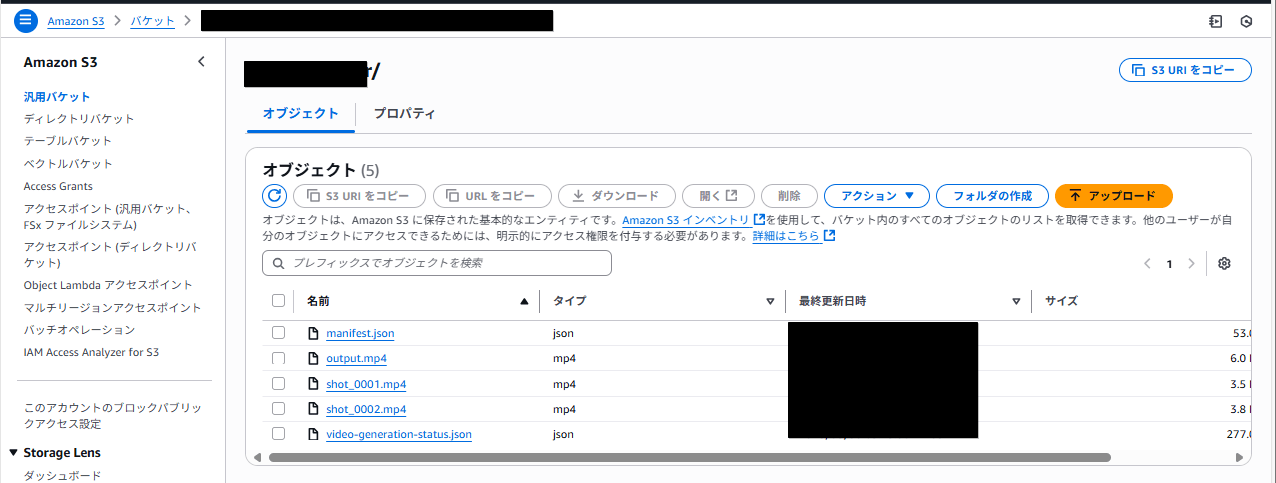This screenshot has width=1276, height=483.
Task: Open IAM Access Analyzer for S3
Action: 91,352
